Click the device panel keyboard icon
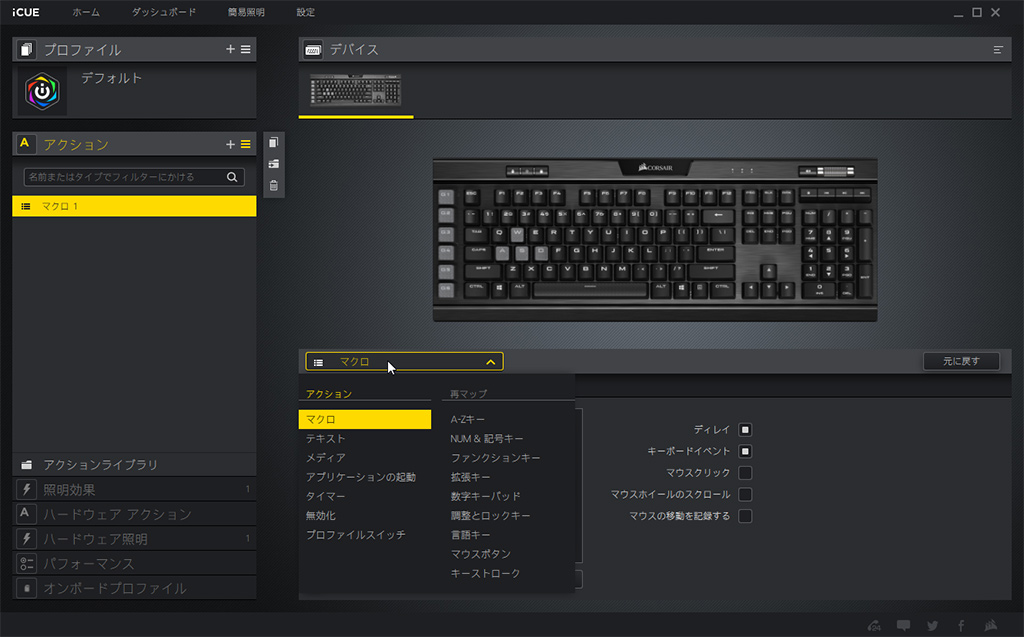Screen dimensions: 1024x637 313,50
